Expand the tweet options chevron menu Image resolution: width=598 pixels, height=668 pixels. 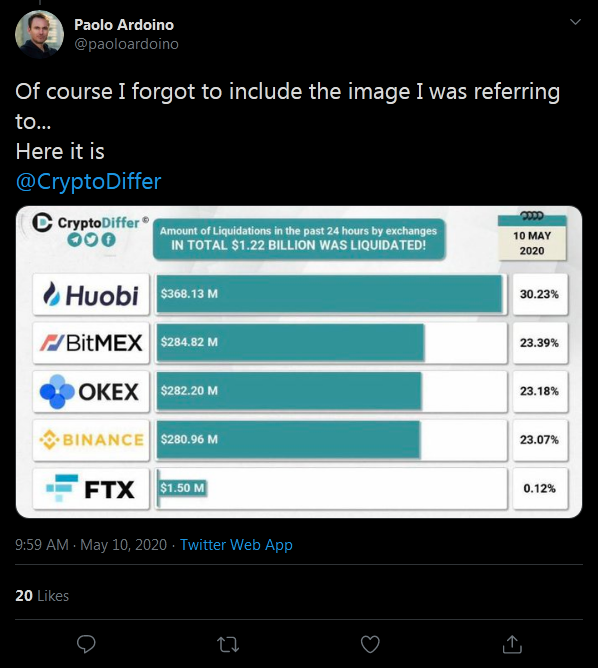click(575, 22)
